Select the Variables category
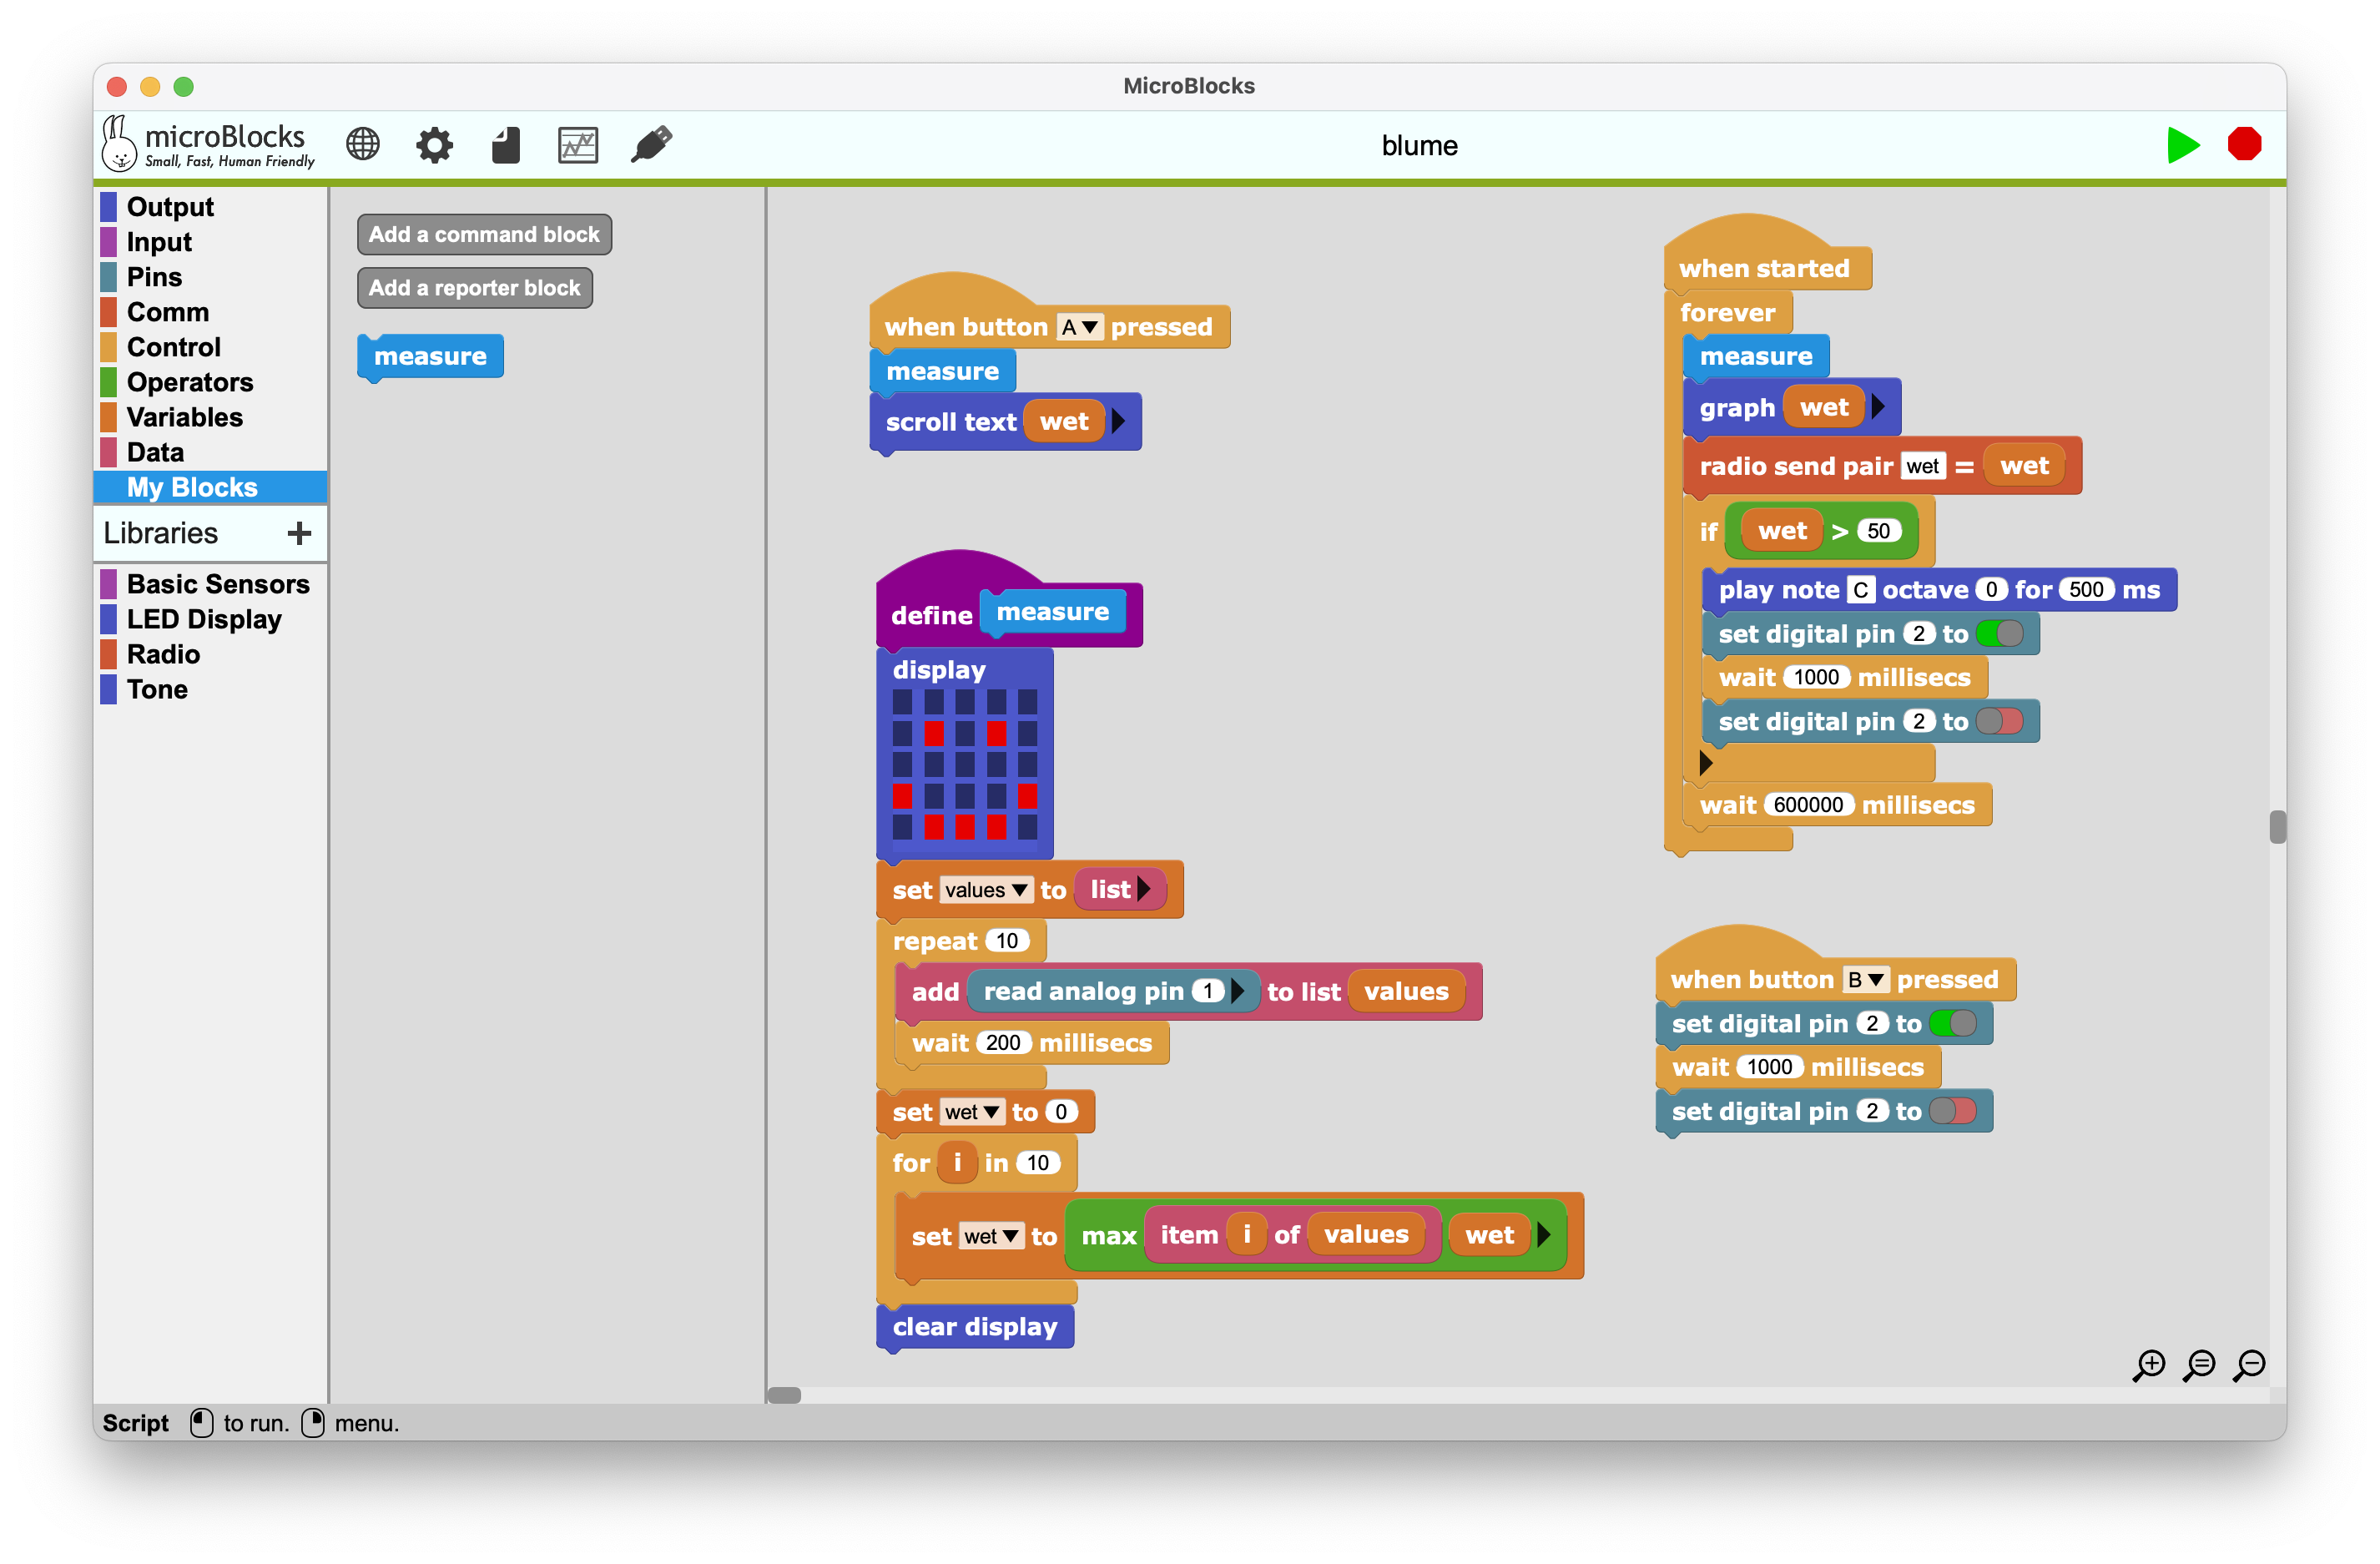Screen dimensions: 2380x1564 tap(184, 417)
